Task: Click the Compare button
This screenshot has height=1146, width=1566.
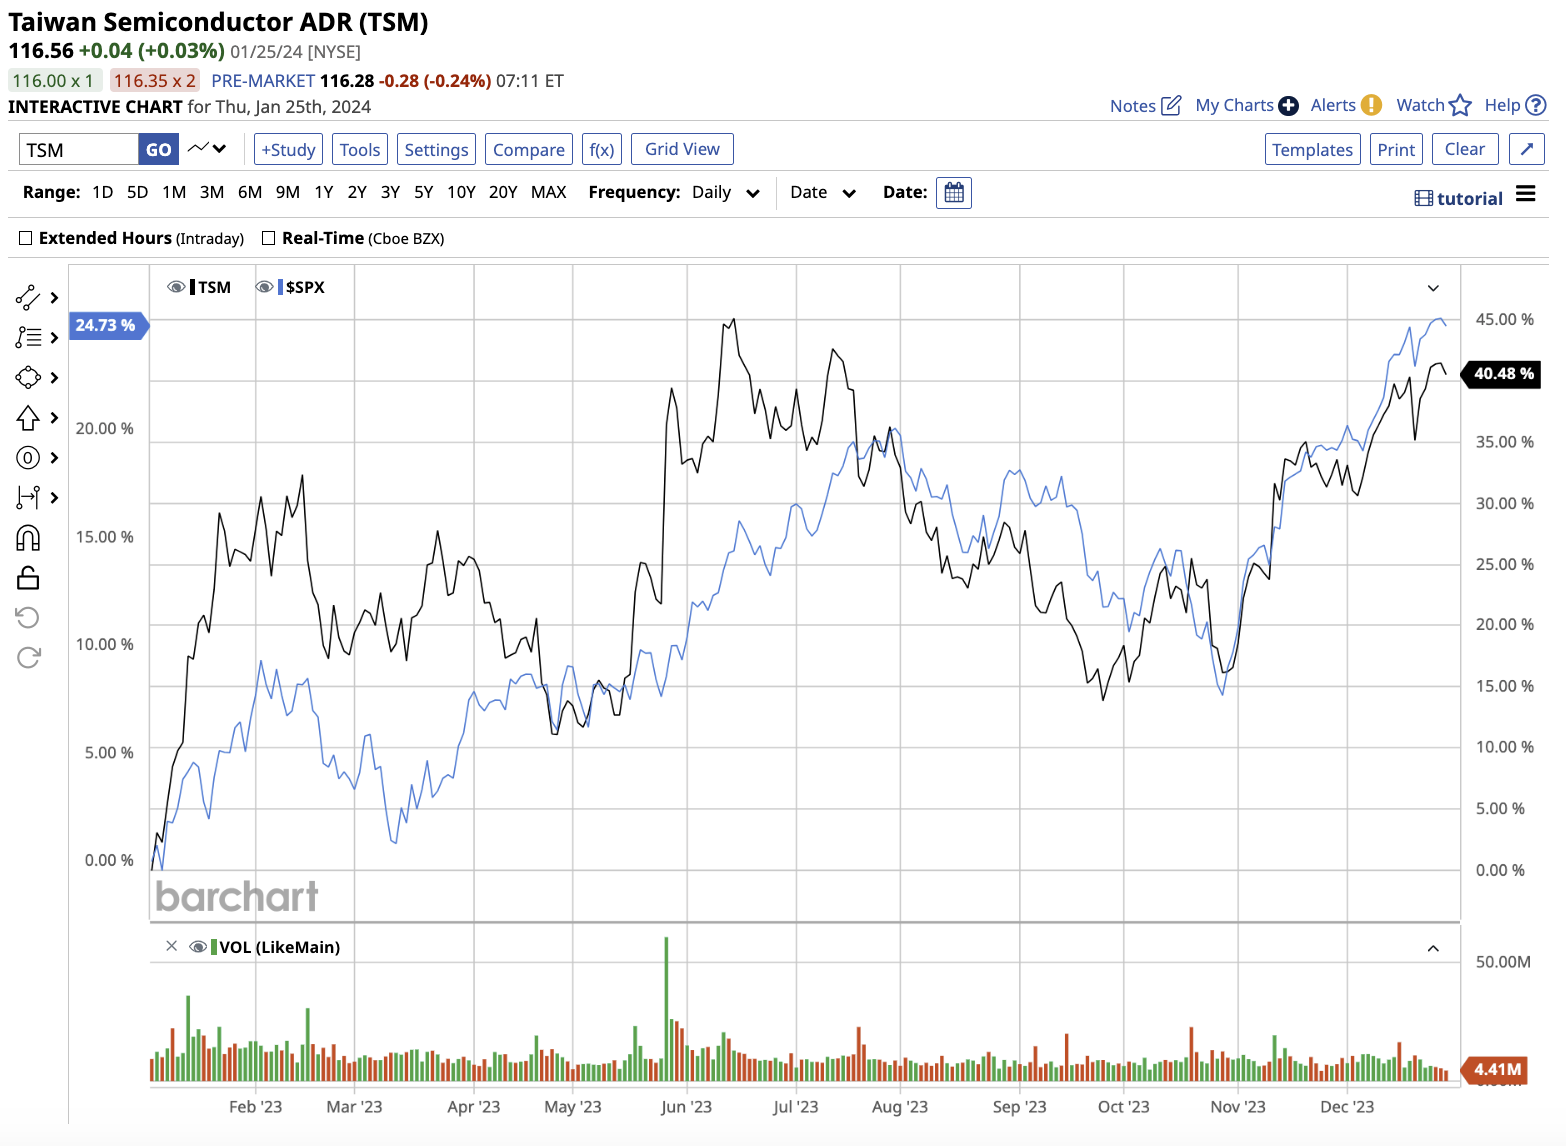Action: click(529, 149)
